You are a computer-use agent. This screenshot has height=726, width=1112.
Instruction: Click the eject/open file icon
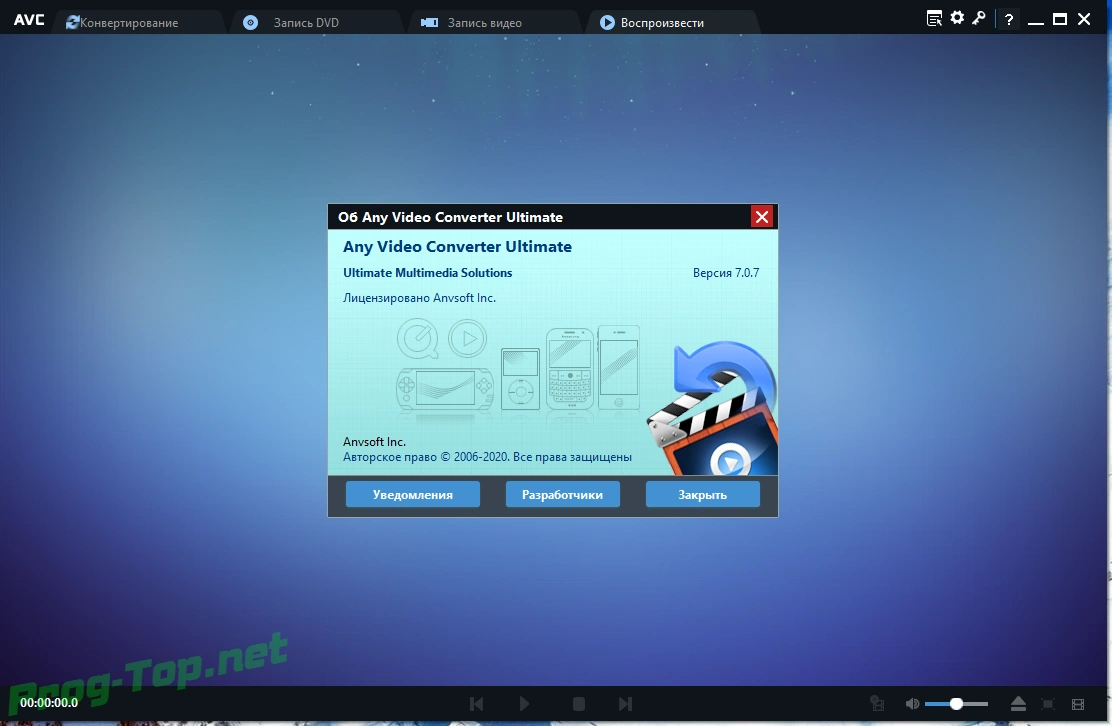click(1018, 704)
